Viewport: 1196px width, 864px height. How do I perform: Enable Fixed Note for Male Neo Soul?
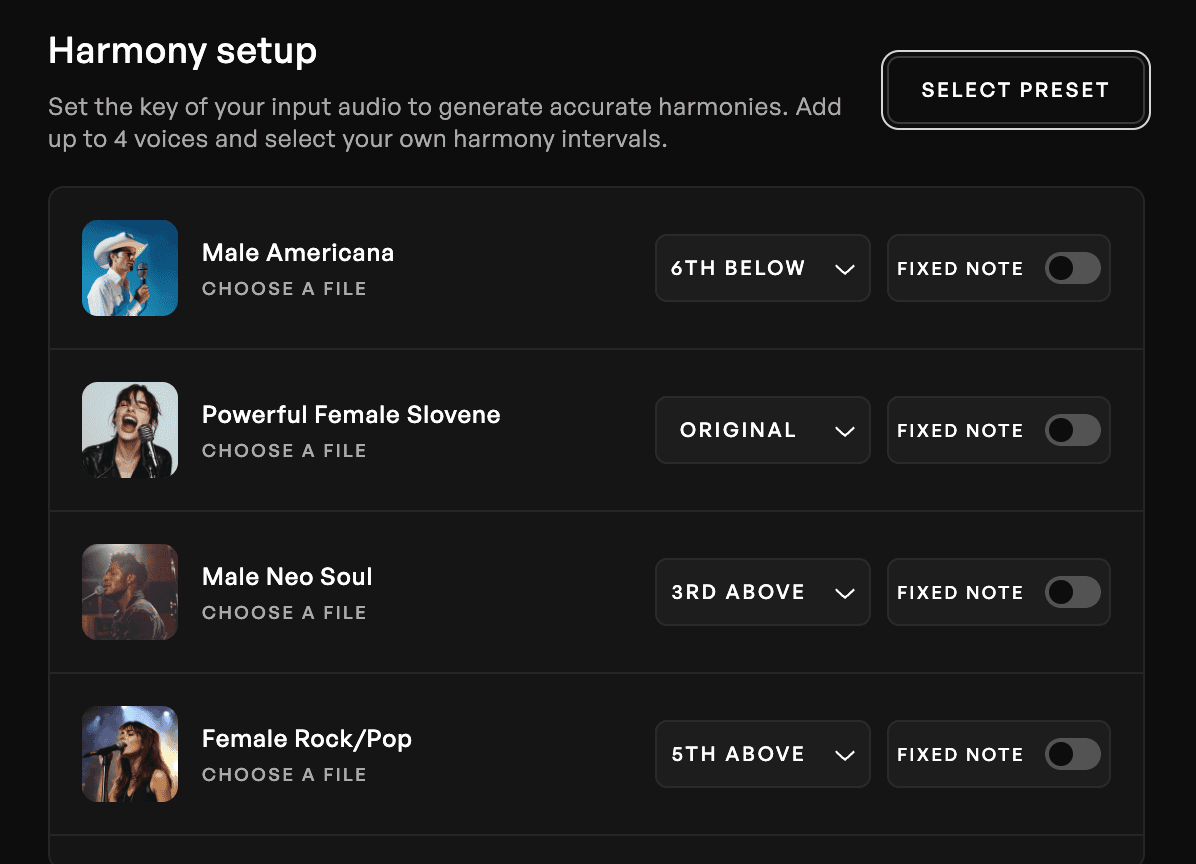pyautogui.click(x=1072, y=592)
